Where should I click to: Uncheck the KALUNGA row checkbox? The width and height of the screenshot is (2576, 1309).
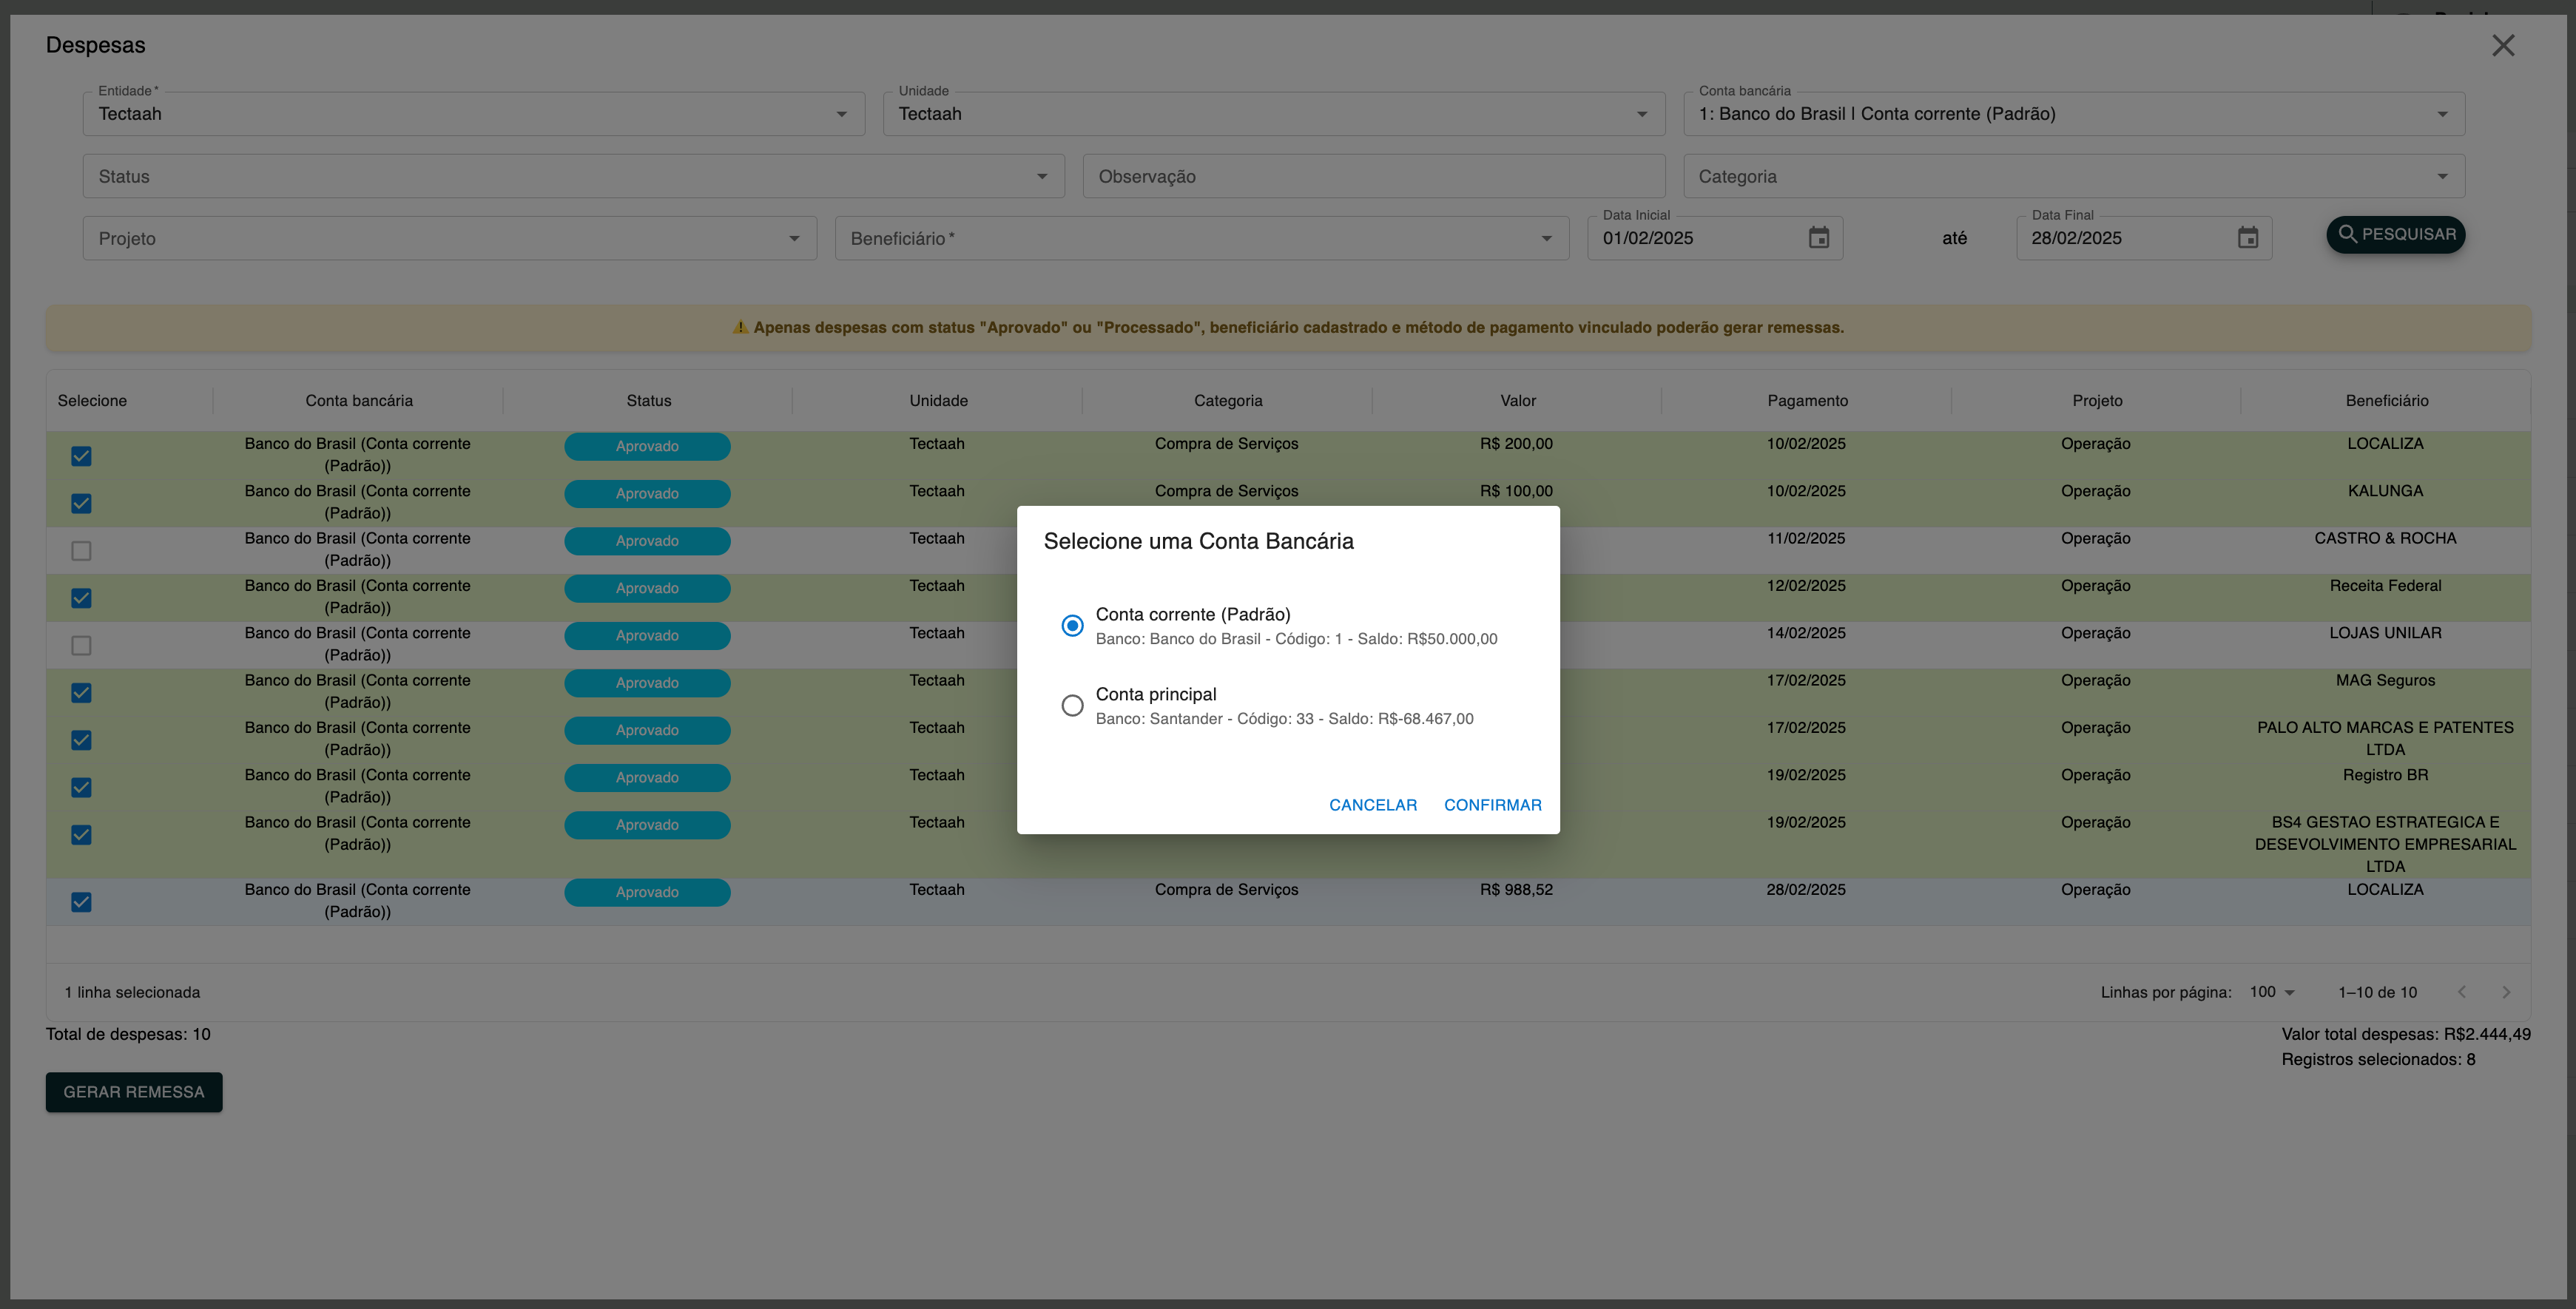click(x=81, y=504)
